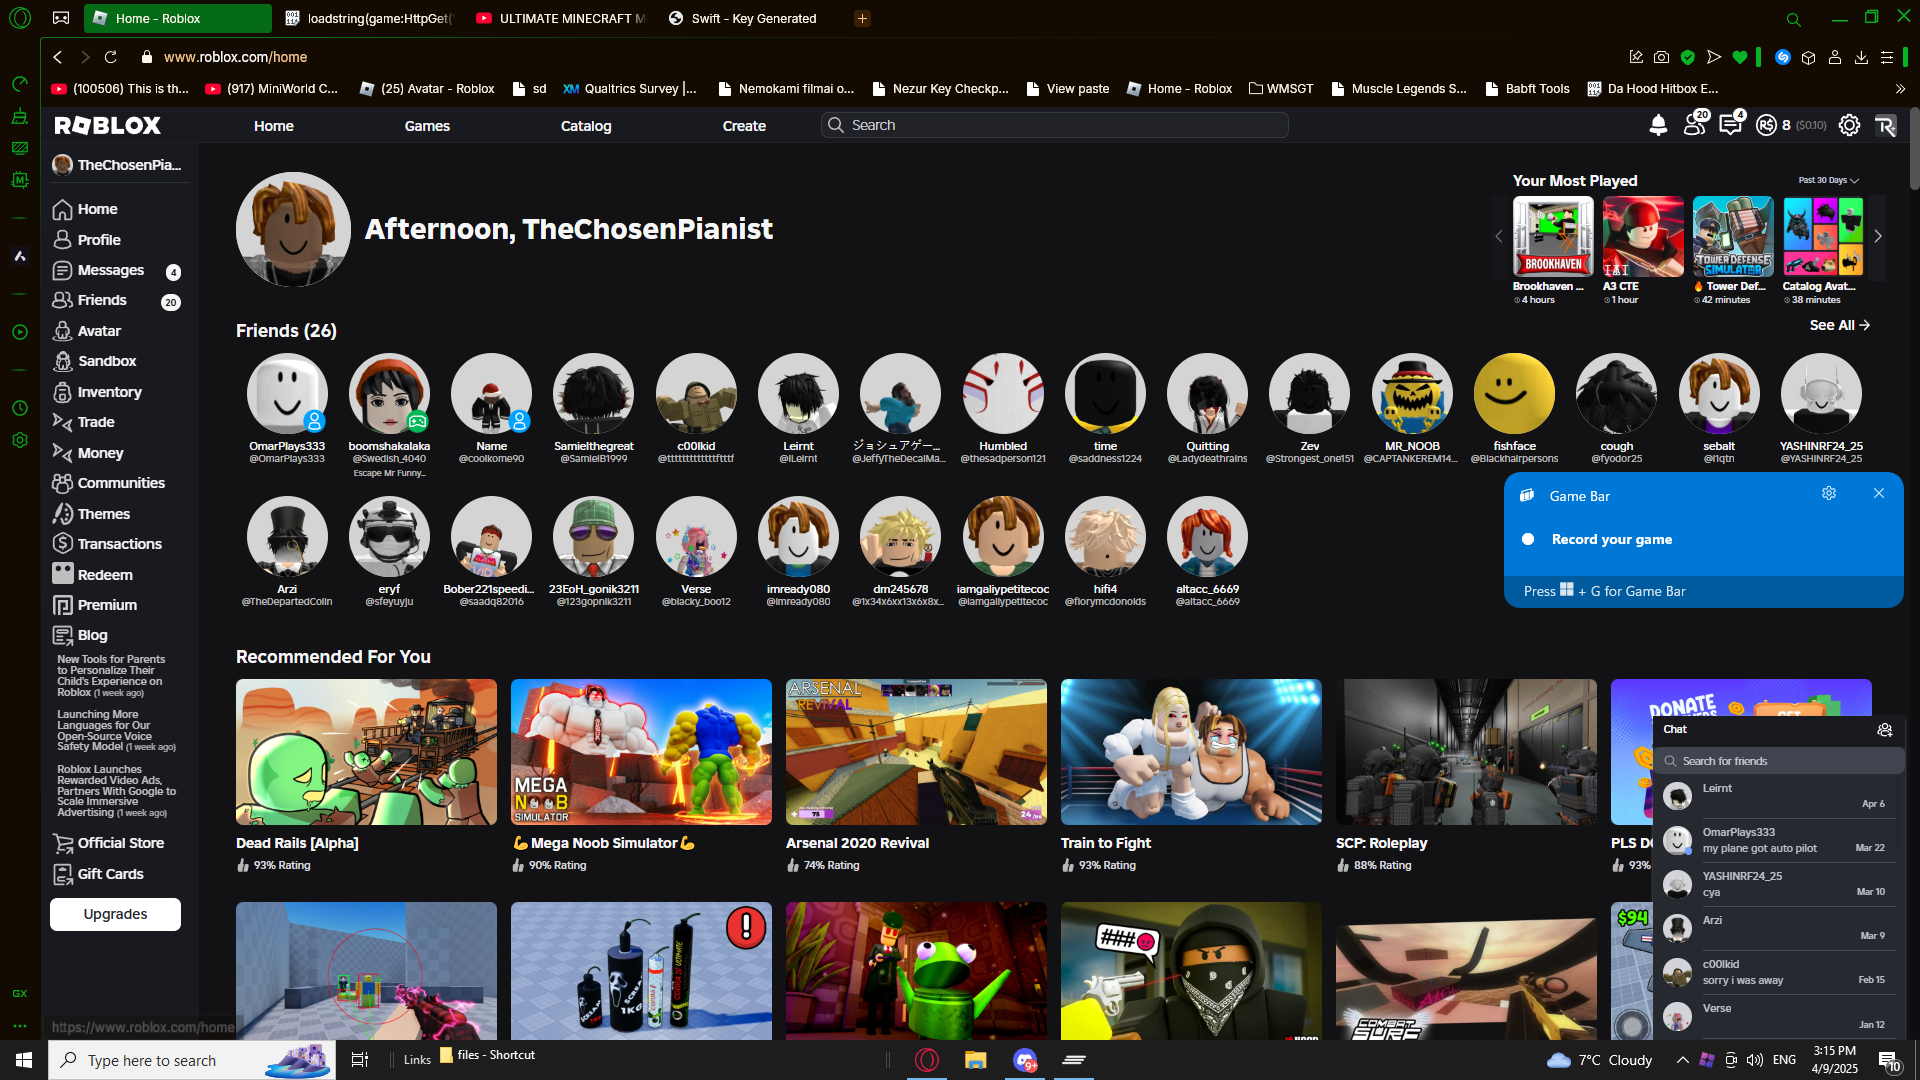The width and height of the screenshot is (1920, 1080).
Task: Open browser downloads icon
Action: point(1861,57)
